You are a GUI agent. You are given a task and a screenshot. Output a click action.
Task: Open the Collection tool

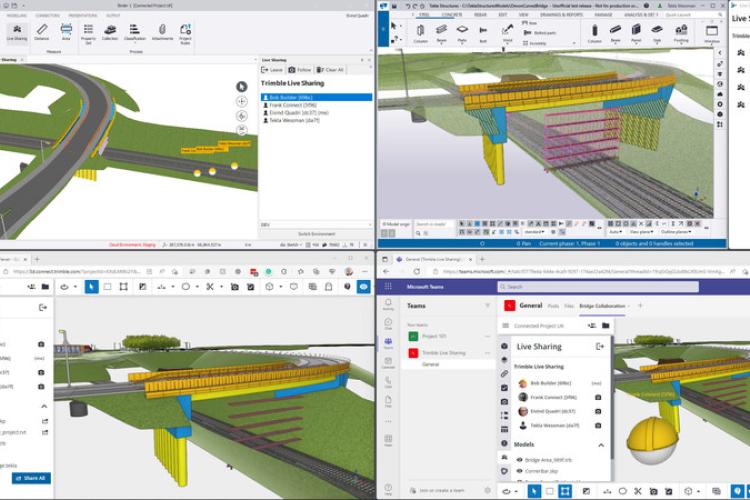click(x=110, y=32)
